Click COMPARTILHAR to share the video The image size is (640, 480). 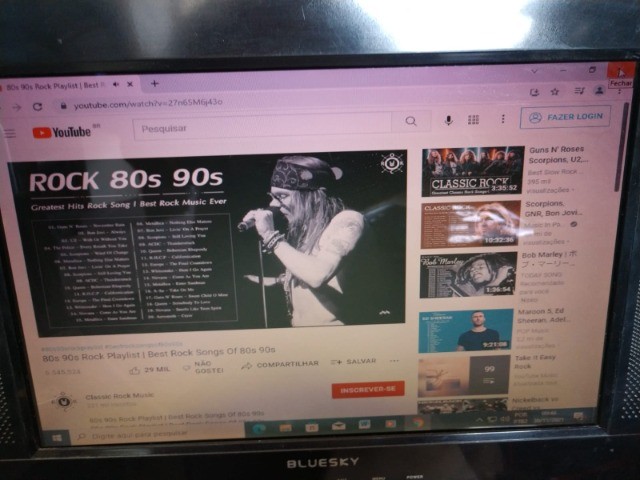280,364
